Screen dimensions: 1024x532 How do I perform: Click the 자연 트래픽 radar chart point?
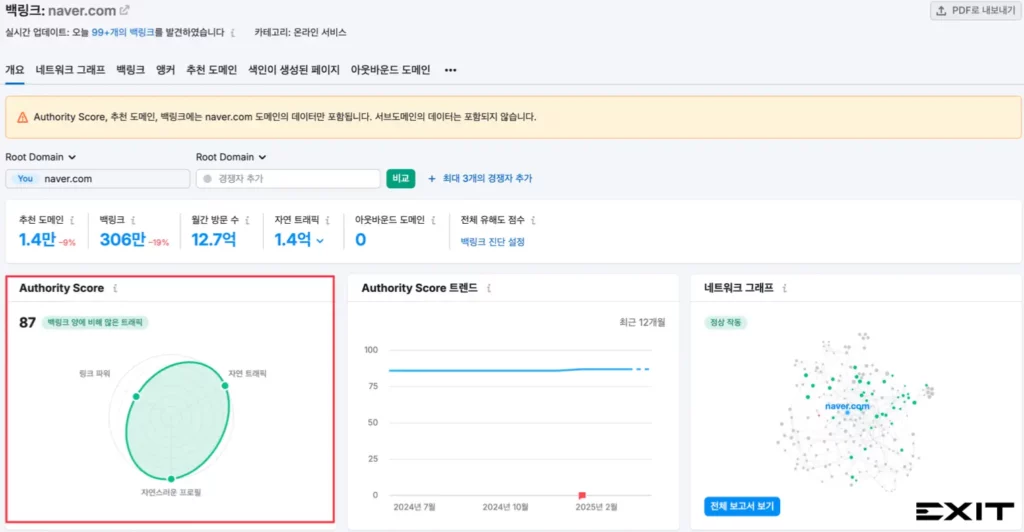[x=225, y=386]
